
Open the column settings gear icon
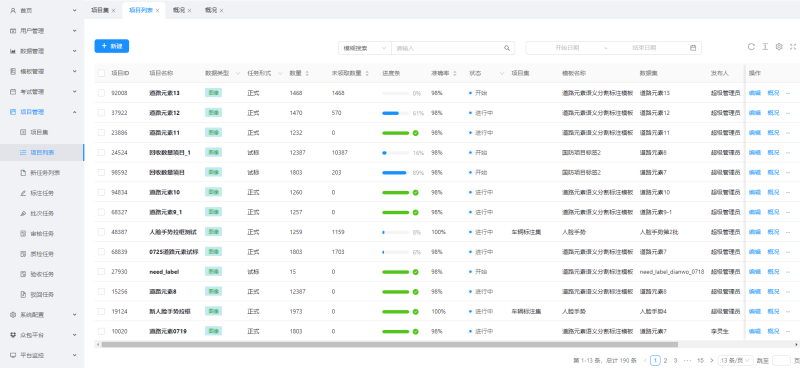pyautogui.click(x=779, y=47)
